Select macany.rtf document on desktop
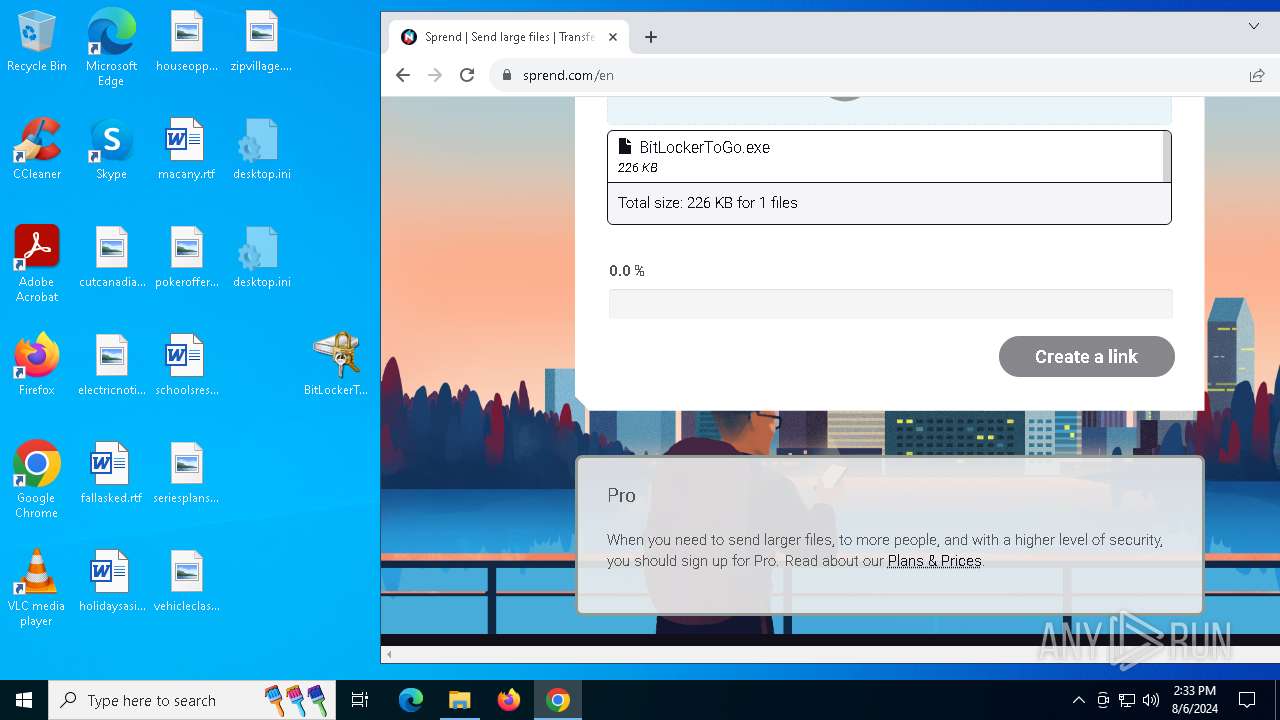Image resolution: width=1280 pixels, height=720 pixels. click(187, 149)
